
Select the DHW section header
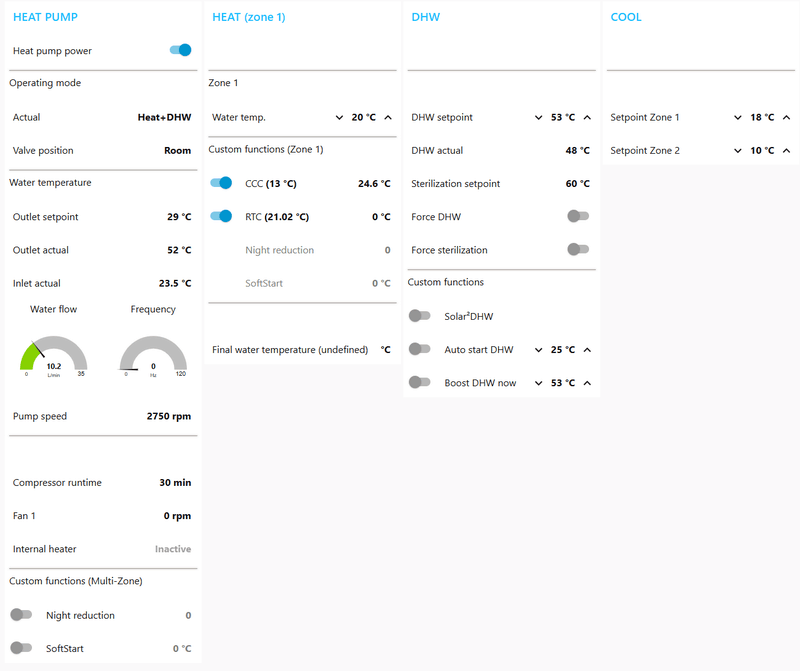424,16
